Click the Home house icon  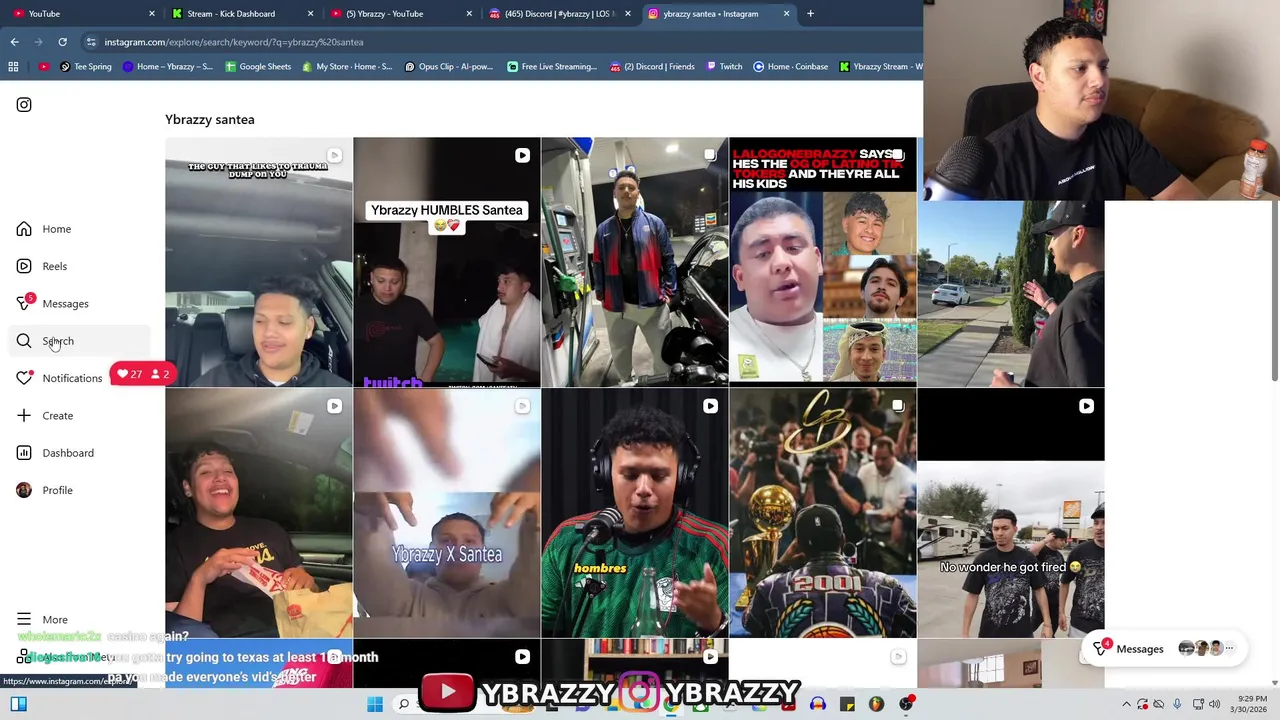click(24, 229)
